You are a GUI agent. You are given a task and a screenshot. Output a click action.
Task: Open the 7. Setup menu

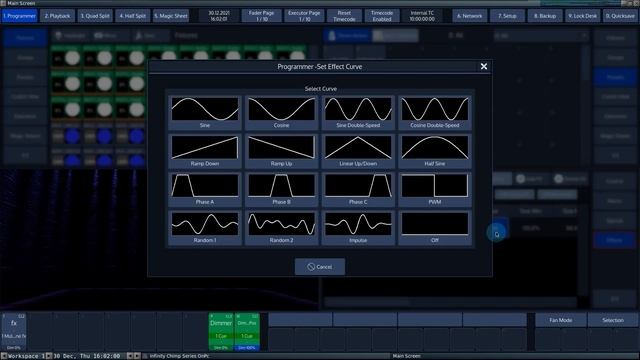click(507, 16)
